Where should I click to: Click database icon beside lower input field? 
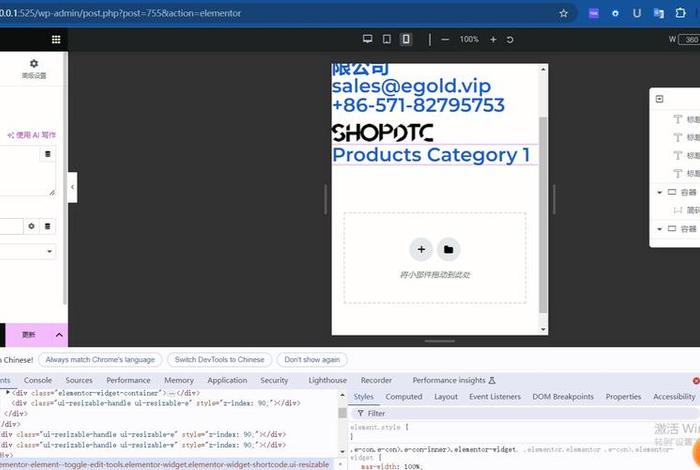pos(47,226)
